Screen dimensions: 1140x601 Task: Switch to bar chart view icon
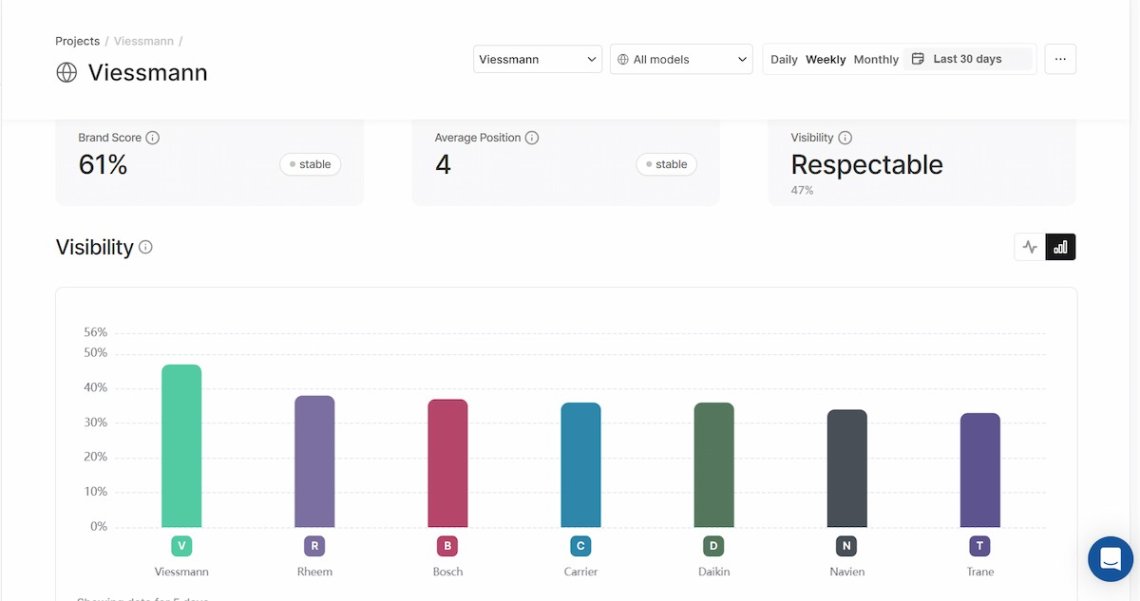click(1060, 247)
